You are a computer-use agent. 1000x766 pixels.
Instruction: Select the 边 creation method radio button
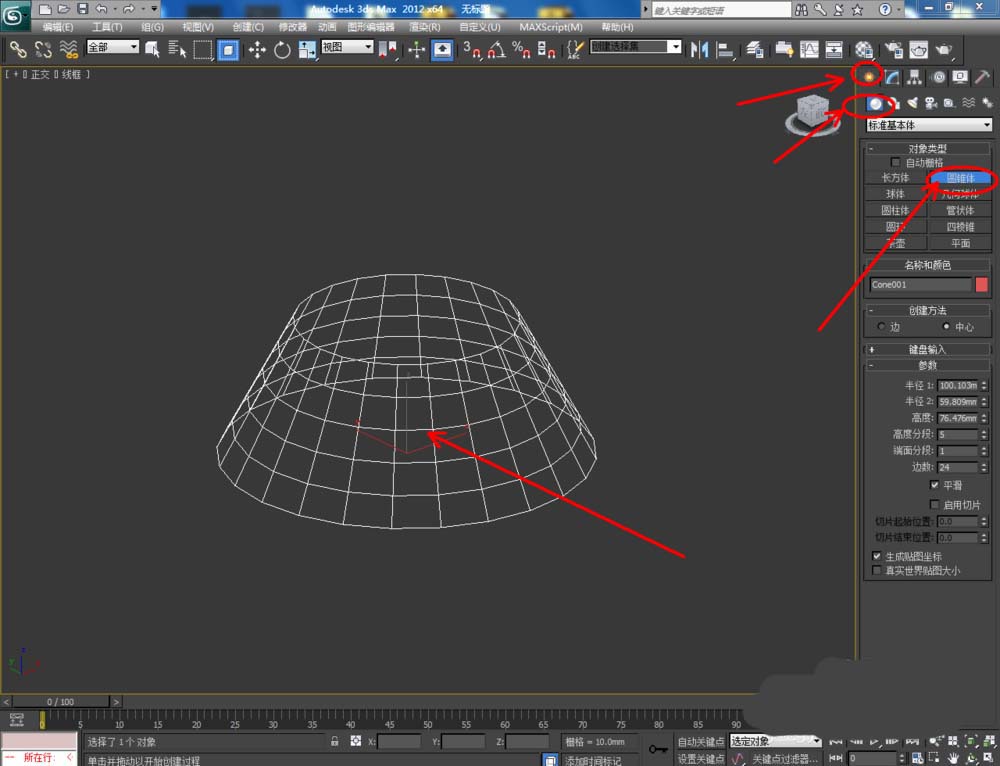click(x=880, y=327)
